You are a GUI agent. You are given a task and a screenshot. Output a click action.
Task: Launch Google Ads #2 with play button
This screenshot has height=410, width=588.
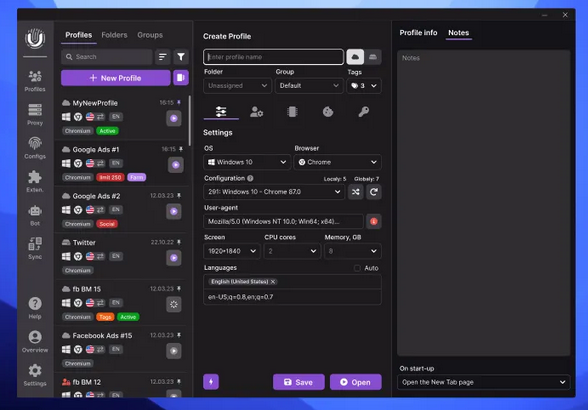pyautogui.click(x=174, y=211)
